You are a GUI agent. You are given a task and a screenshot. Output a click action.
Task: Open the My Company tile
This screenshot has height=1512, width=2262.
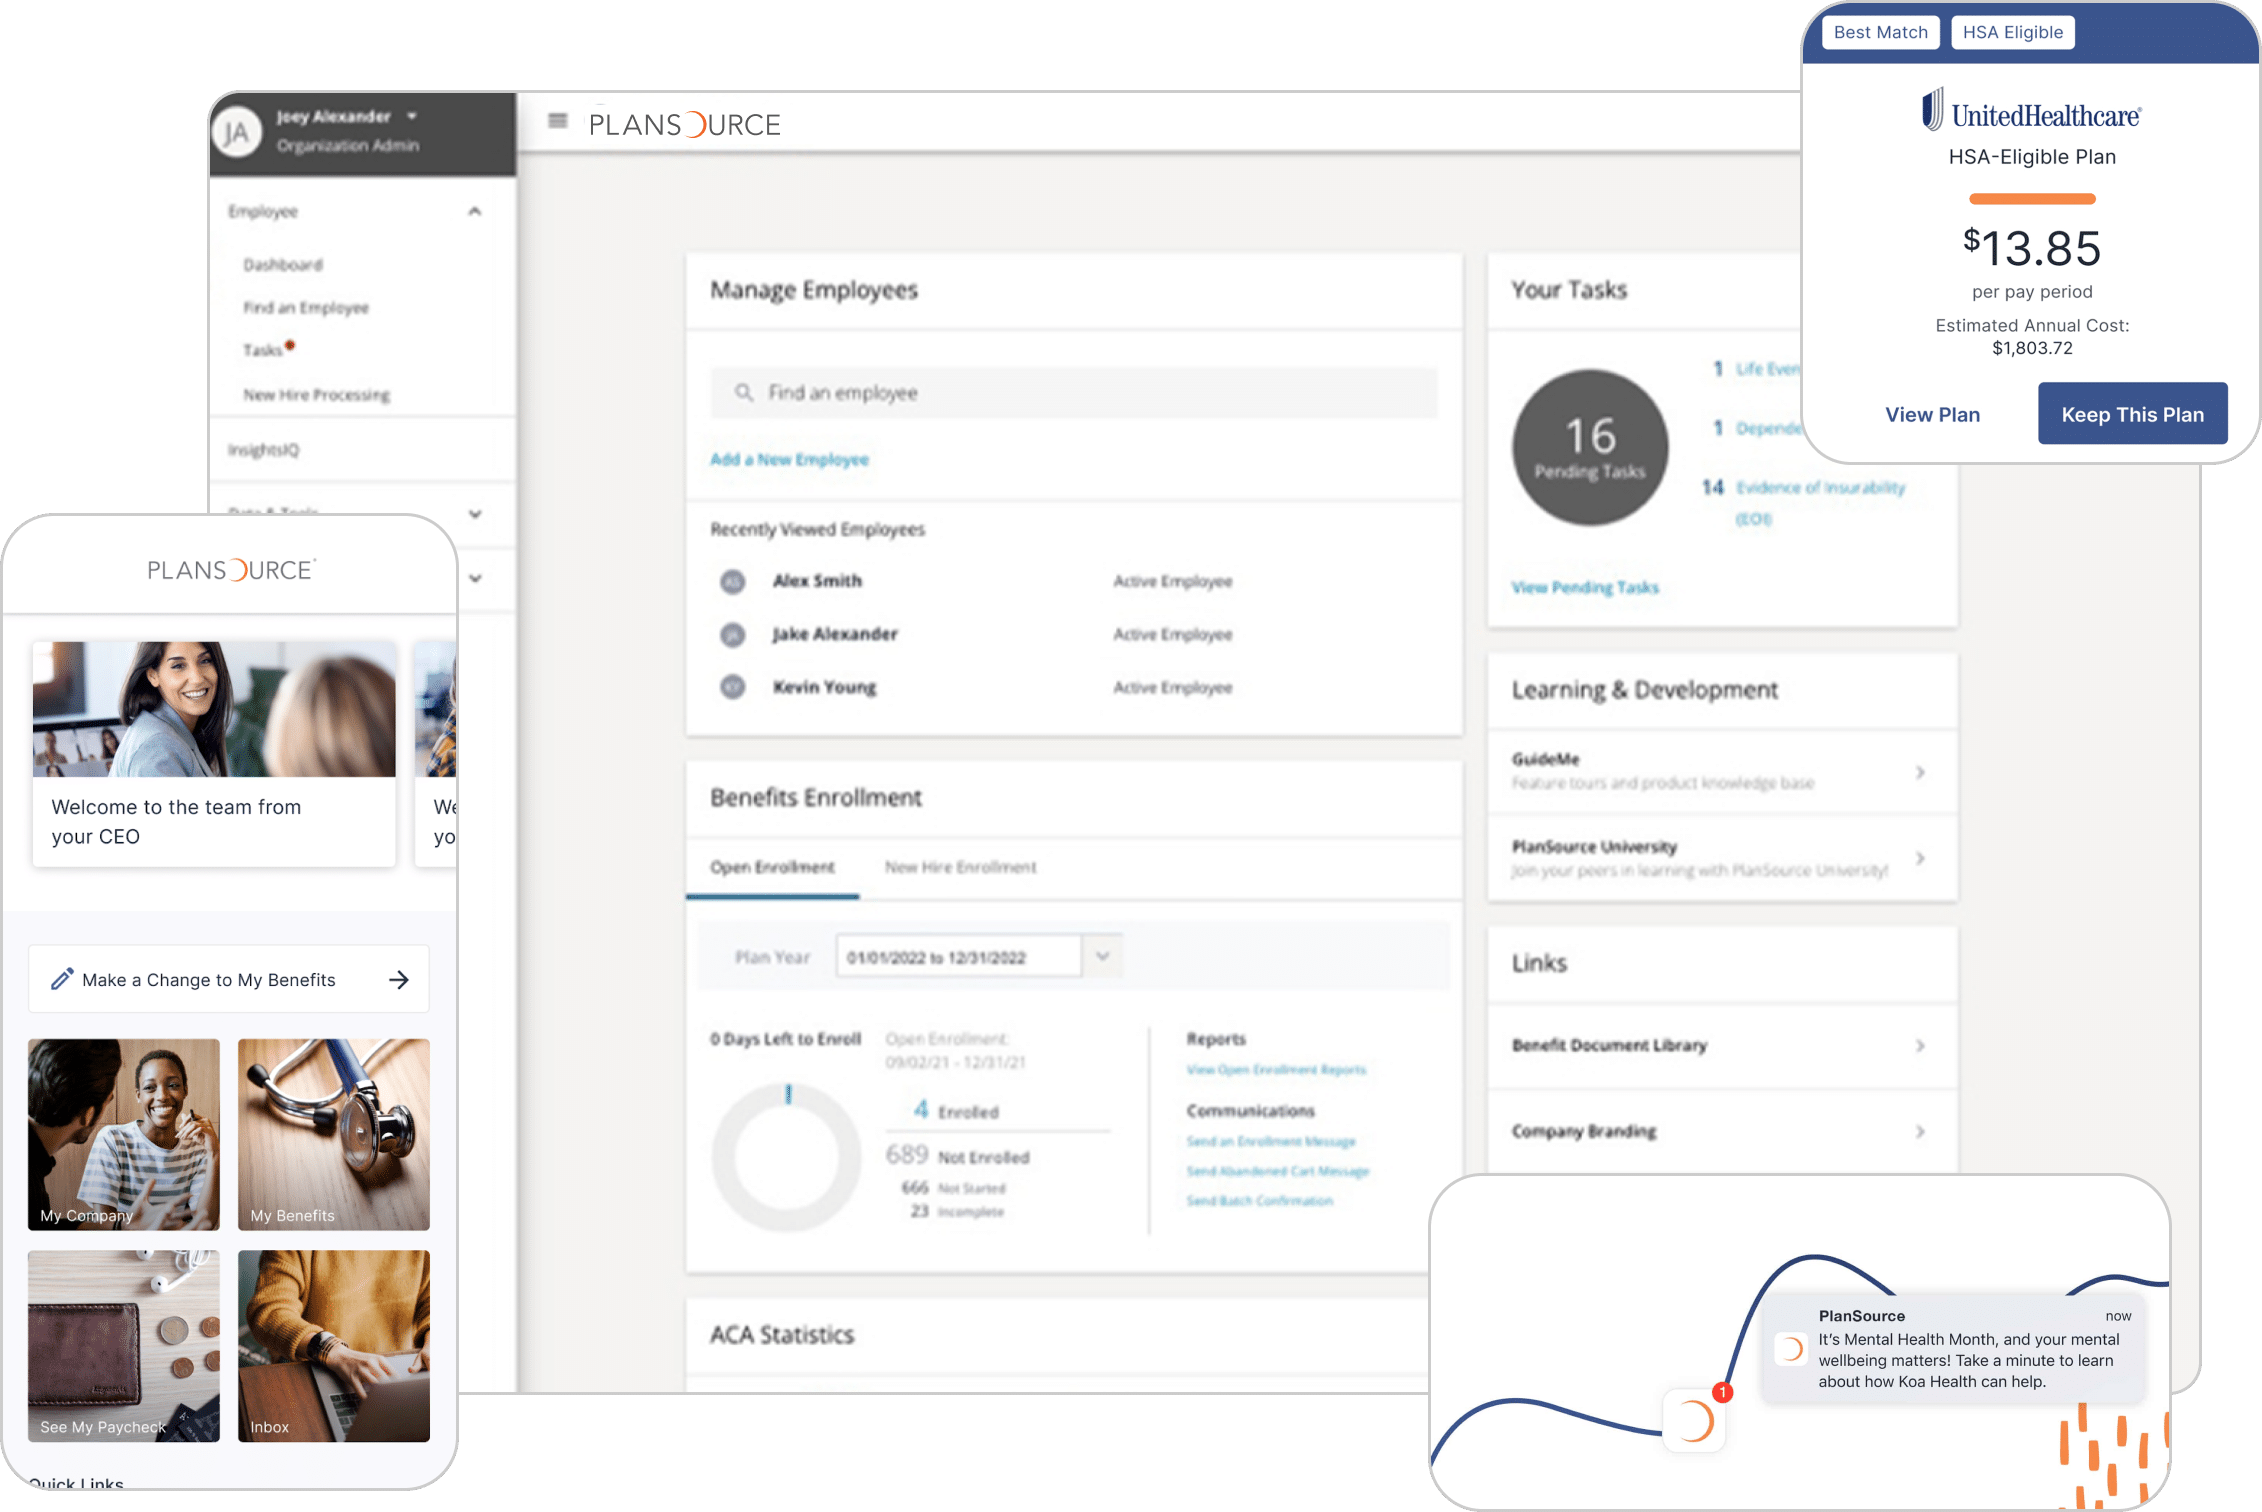pos(124,1134)
